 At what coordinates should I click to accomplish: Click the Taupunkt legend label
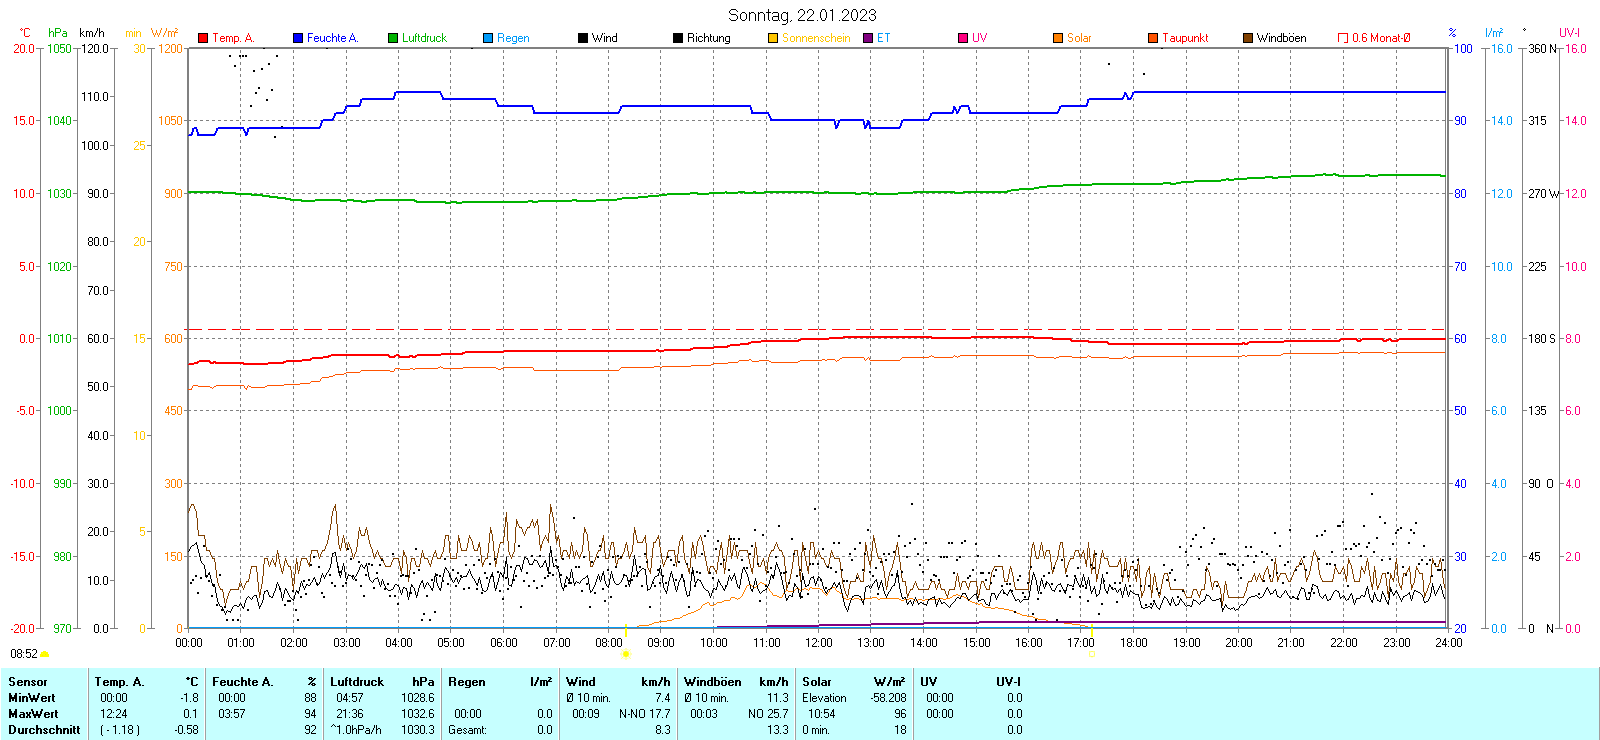tap(1185, 38)
